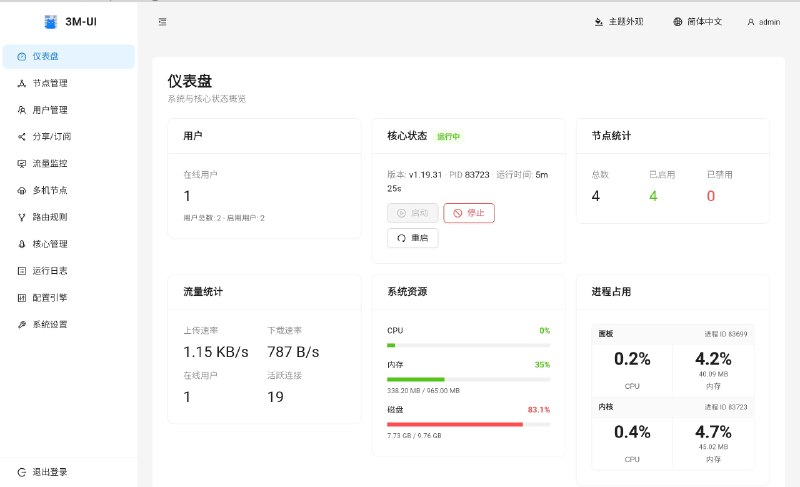The image size is (800, 487).
Task: Click the 退出登录 logout icon
Action: coord(21,472)
